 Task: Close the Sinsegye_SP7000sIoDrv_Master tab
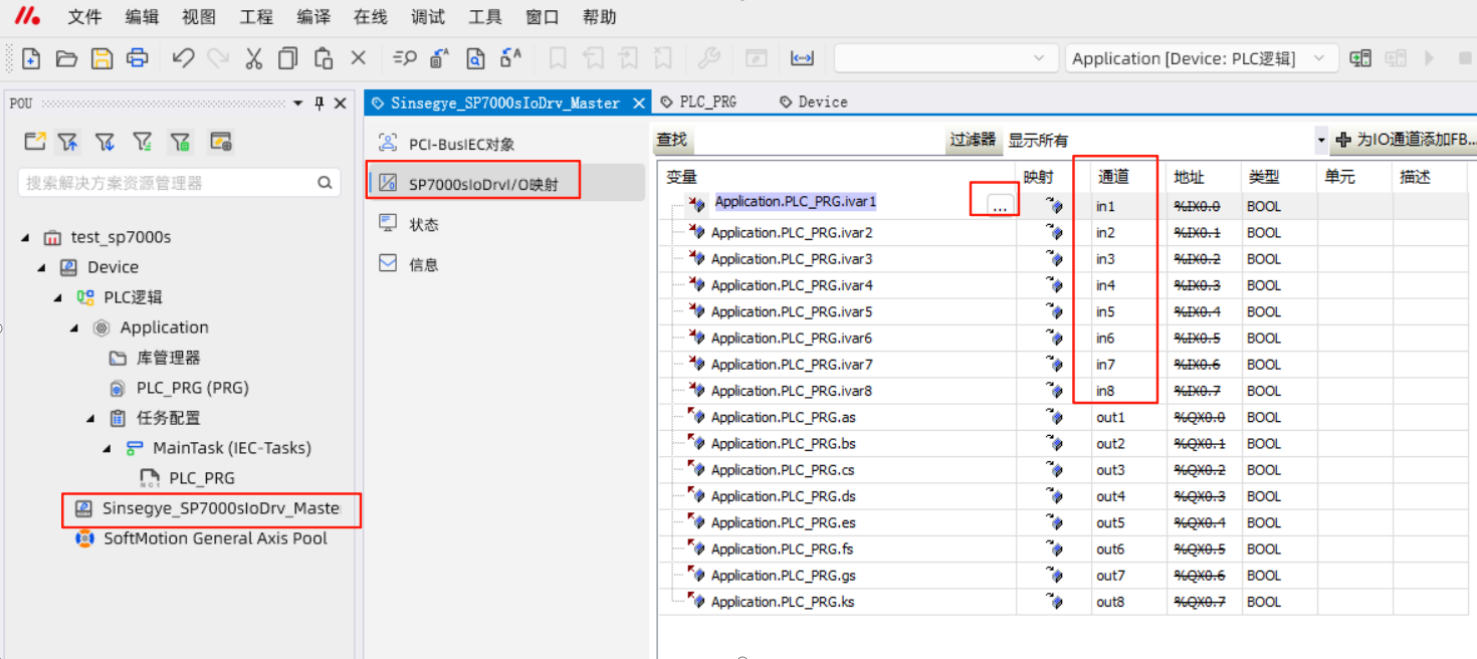click(x=639, y=103)
